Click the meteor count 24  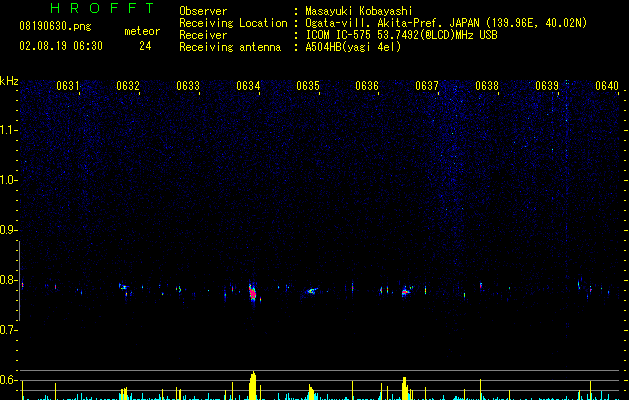(145, 46)
